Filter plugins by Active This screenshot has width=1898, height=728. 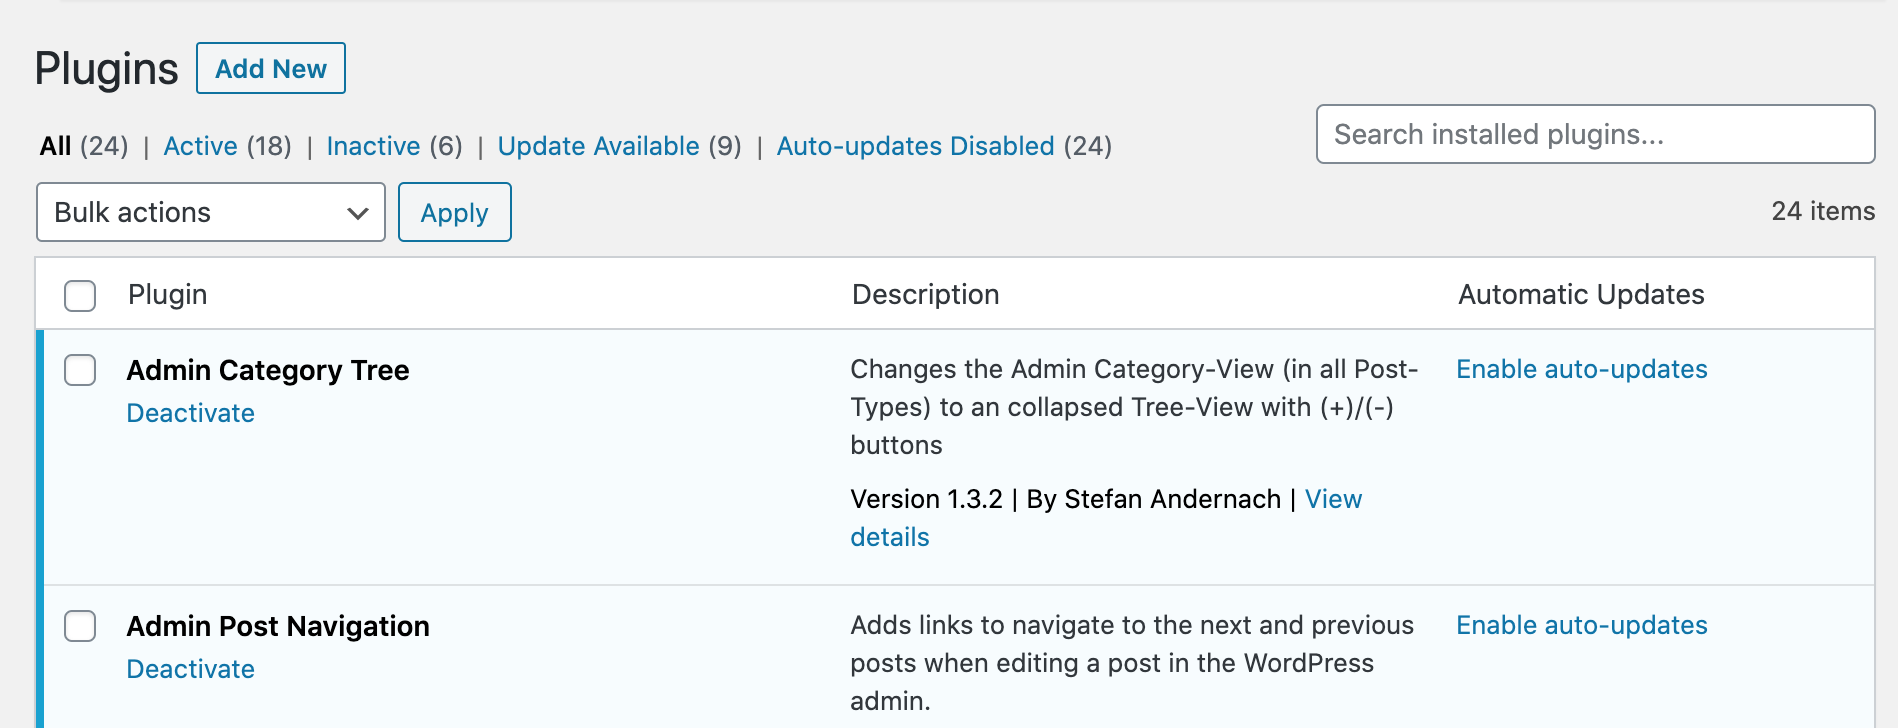coord(200,146)
